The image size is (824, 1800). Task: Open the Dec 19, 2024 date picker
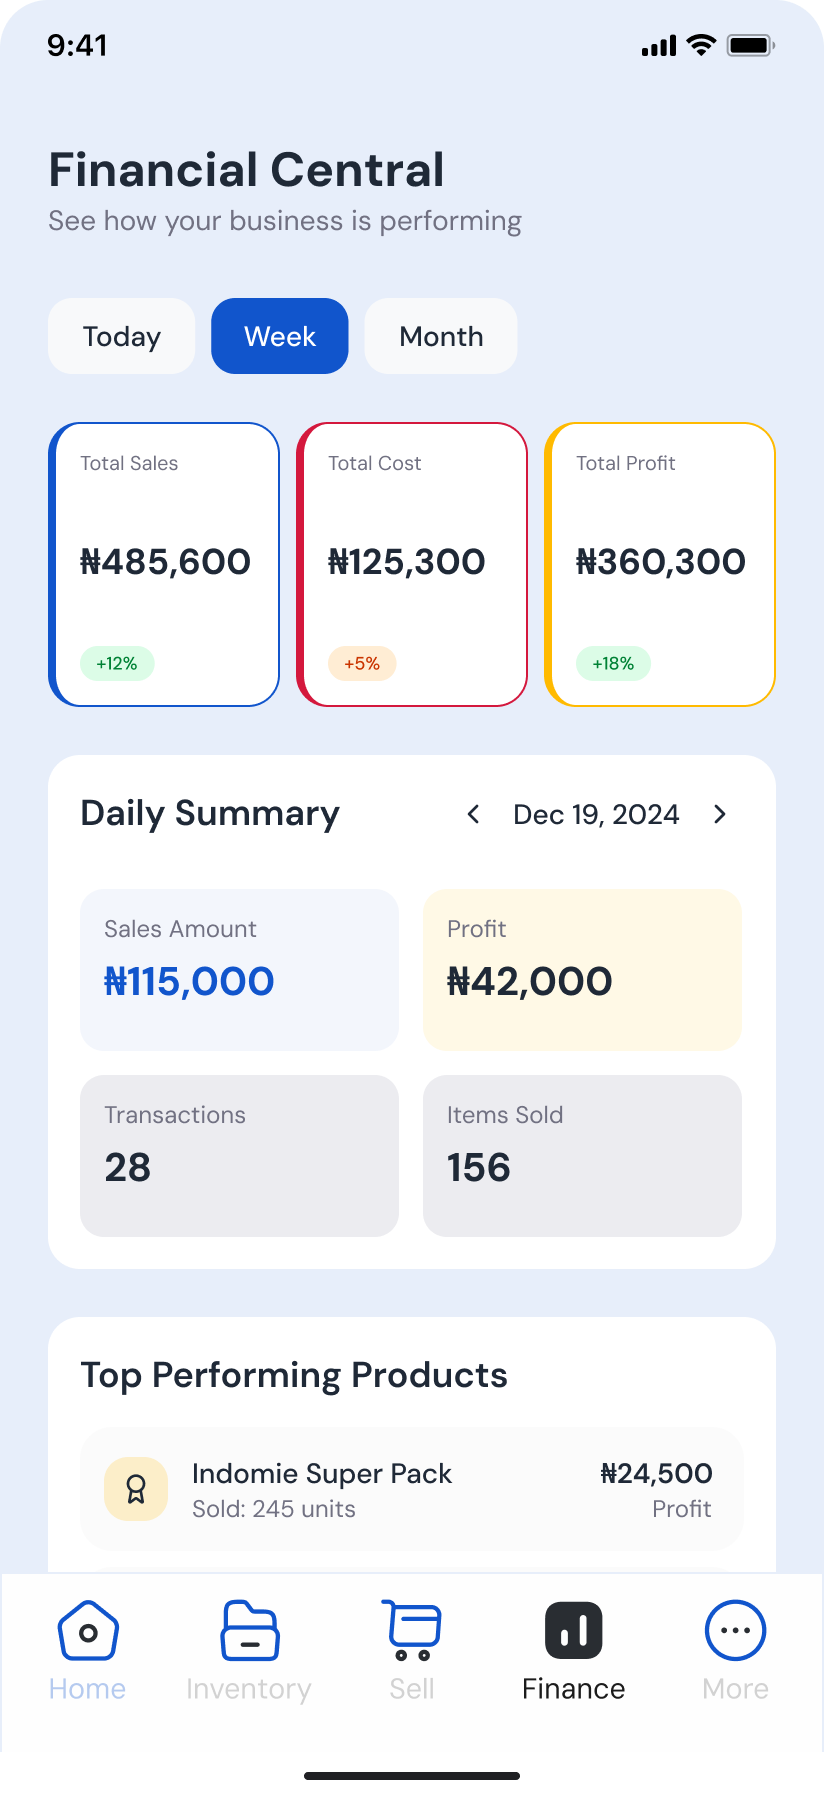[x=596, y=814]
